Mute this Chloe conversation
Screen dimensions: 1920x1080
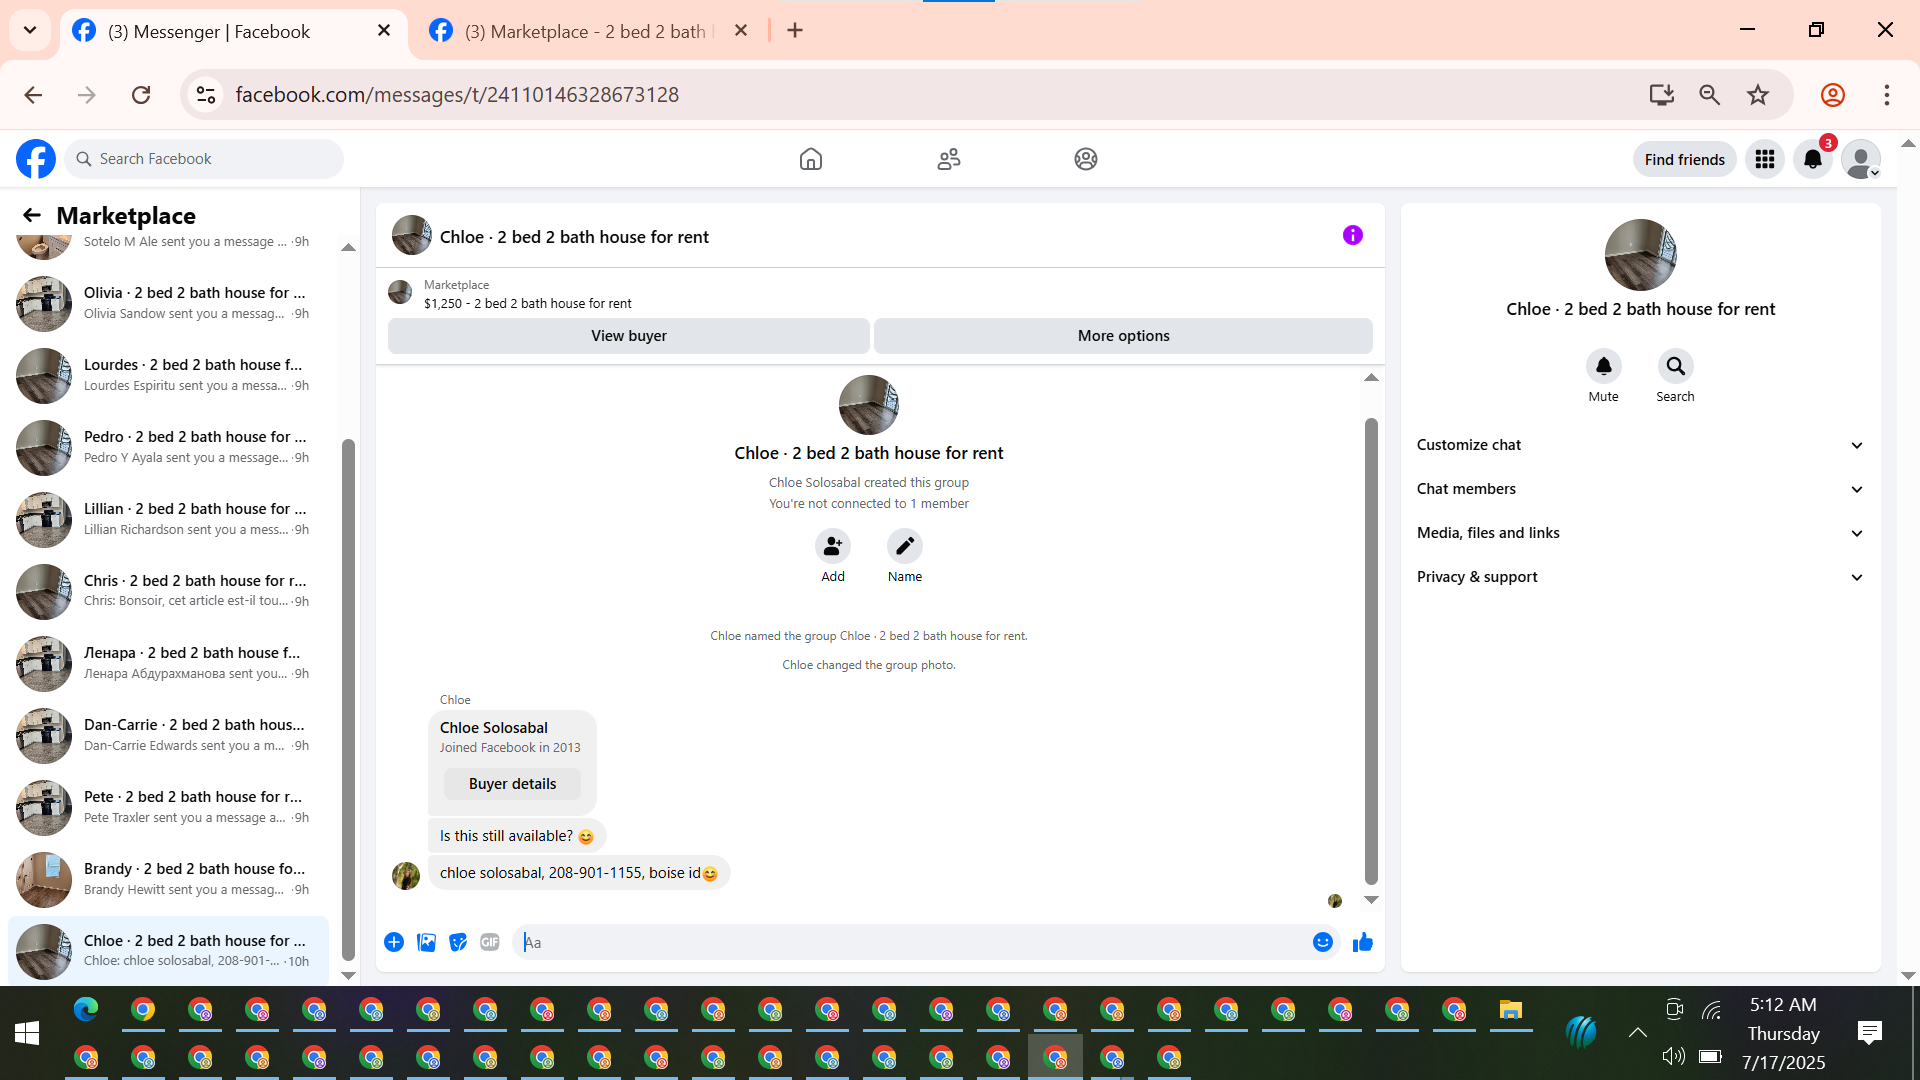click(1603, 367)
